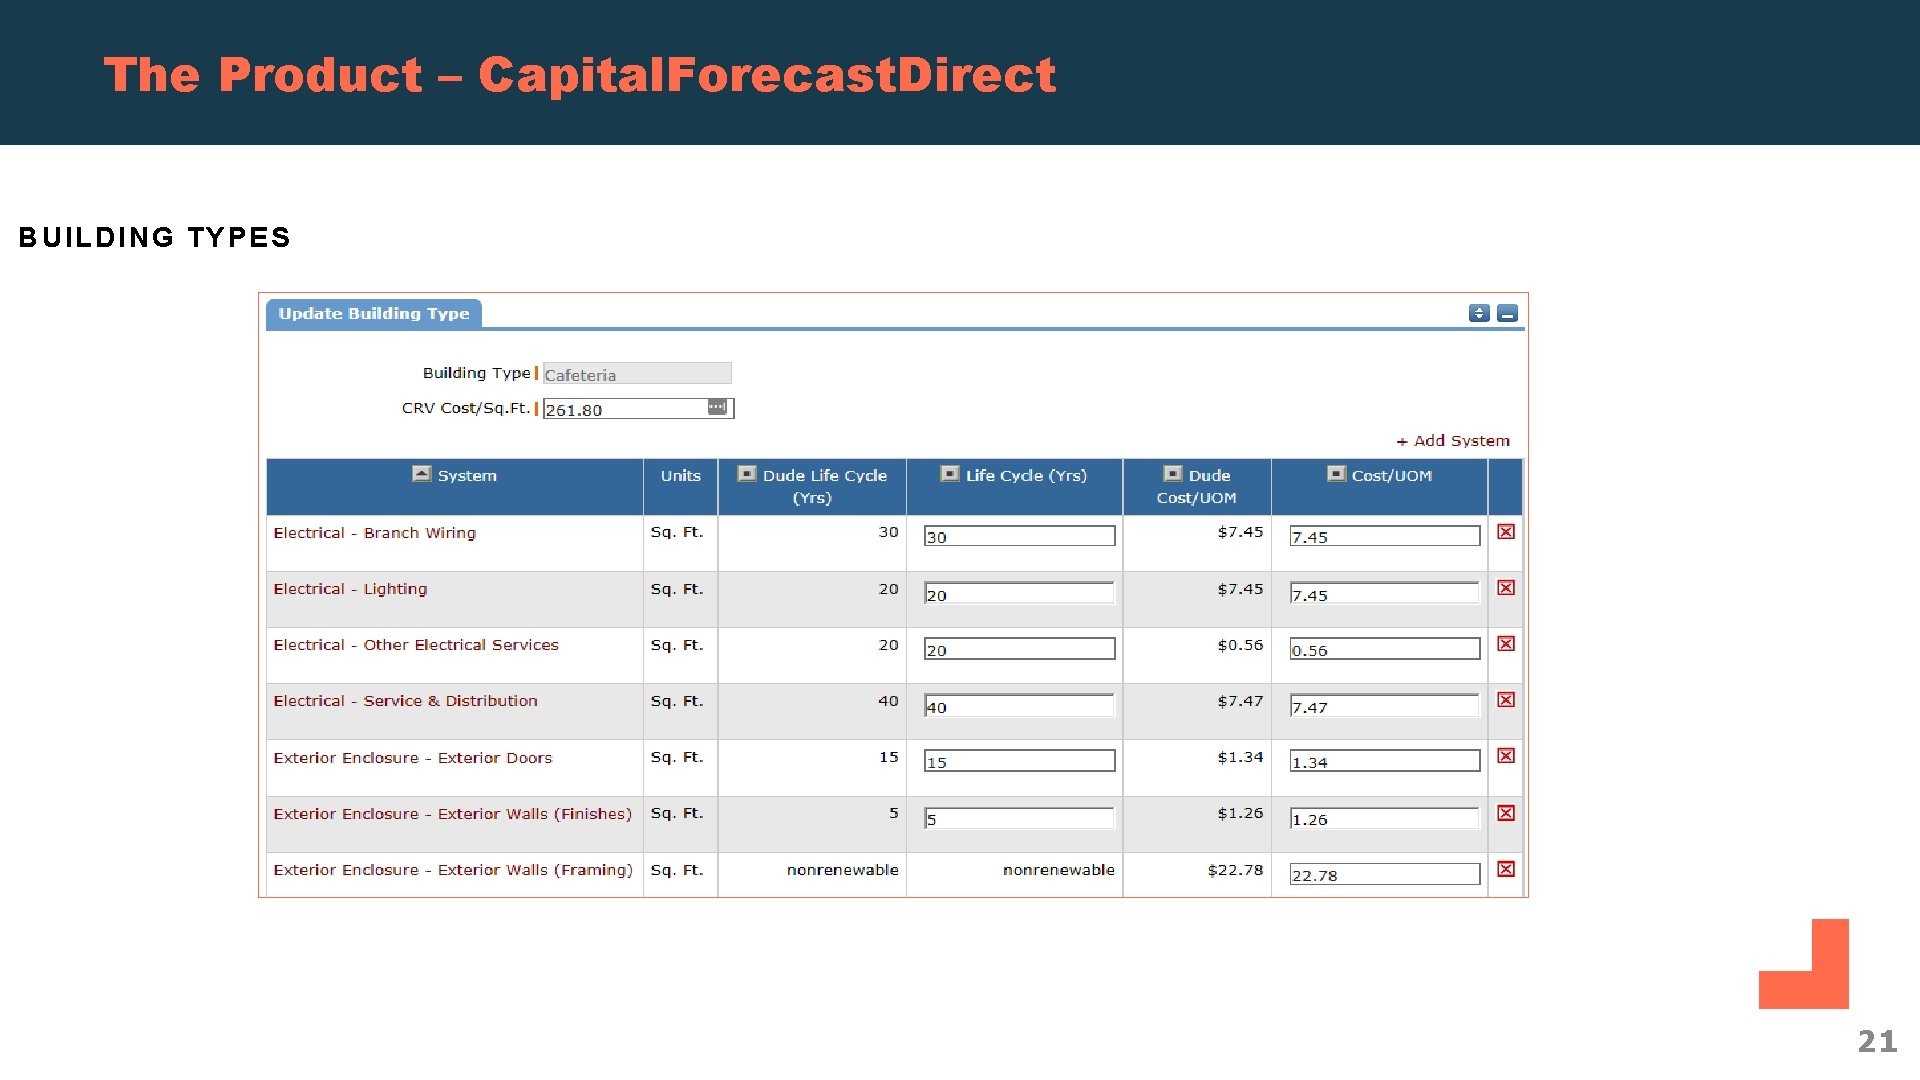
Task: Remove the Service & Distribution row
Action: [x=1505, y=700]
